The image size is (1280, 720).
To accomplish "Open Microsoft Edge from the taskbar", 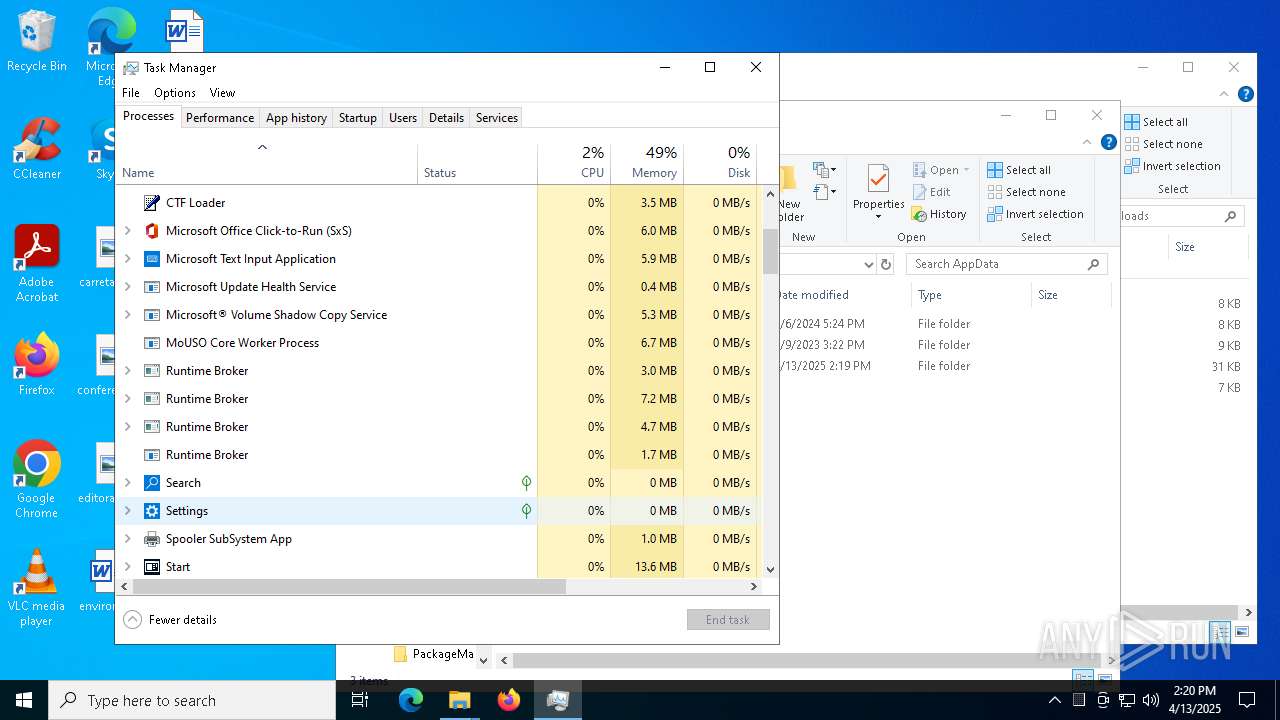I will [x=411, y=700].
